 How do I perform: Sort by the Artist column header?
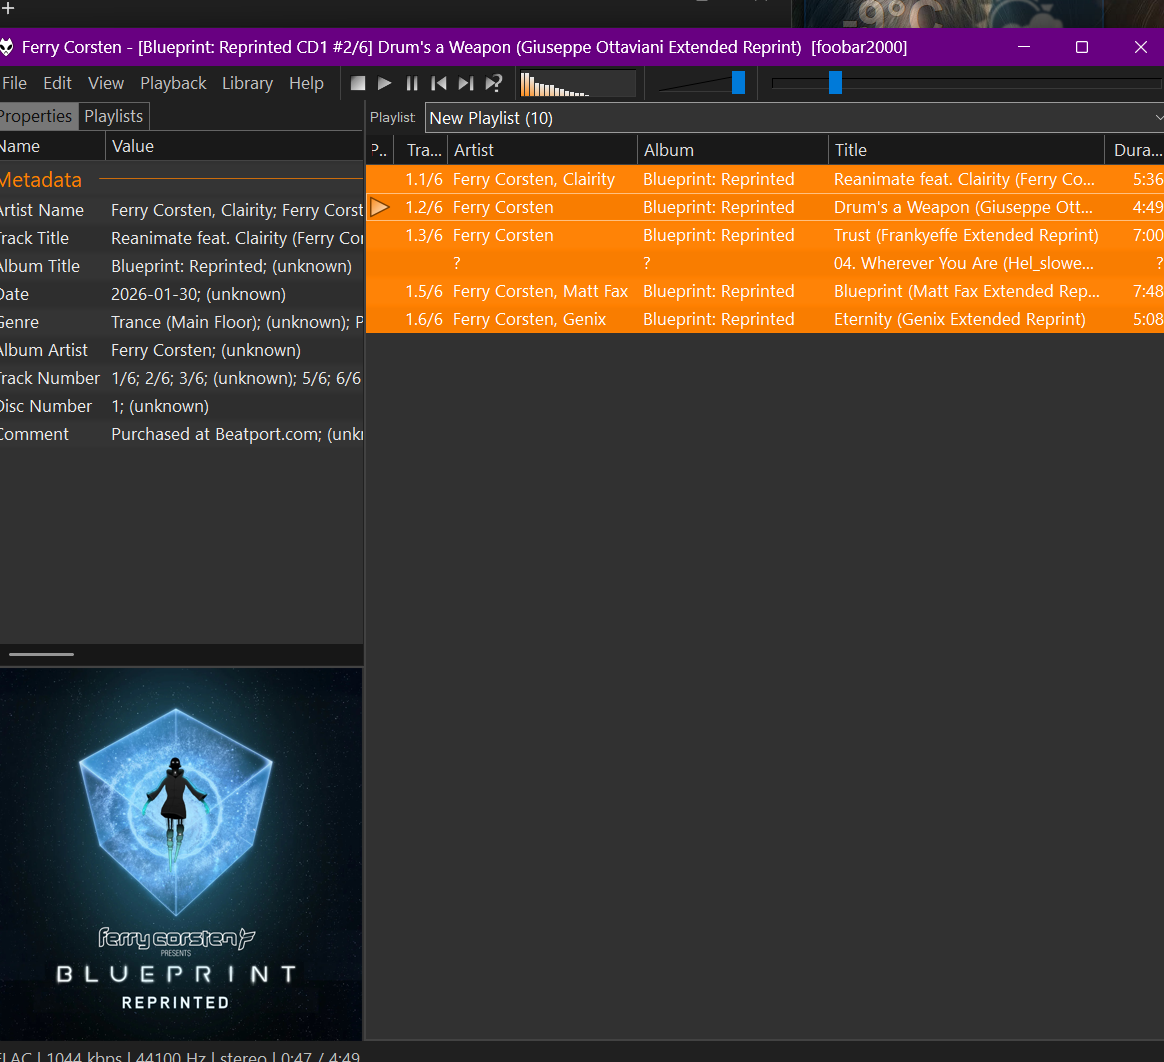coord(543,150)
